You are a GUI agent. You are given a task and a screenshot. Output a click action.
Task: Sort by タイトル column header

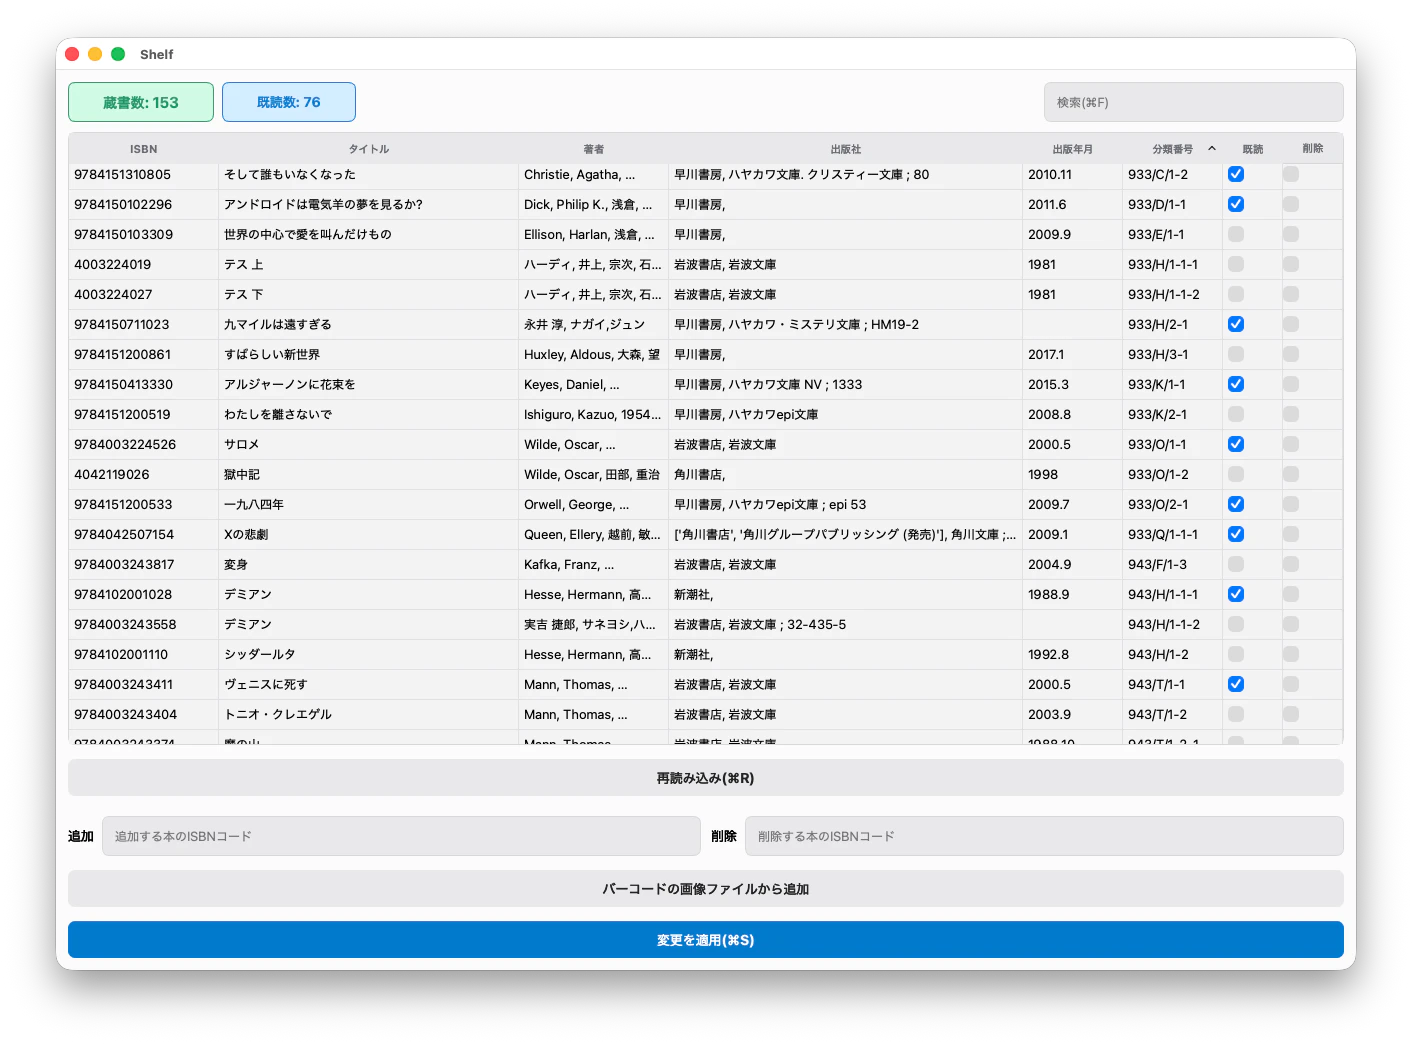pyautogui.click(x=368, y=149)
